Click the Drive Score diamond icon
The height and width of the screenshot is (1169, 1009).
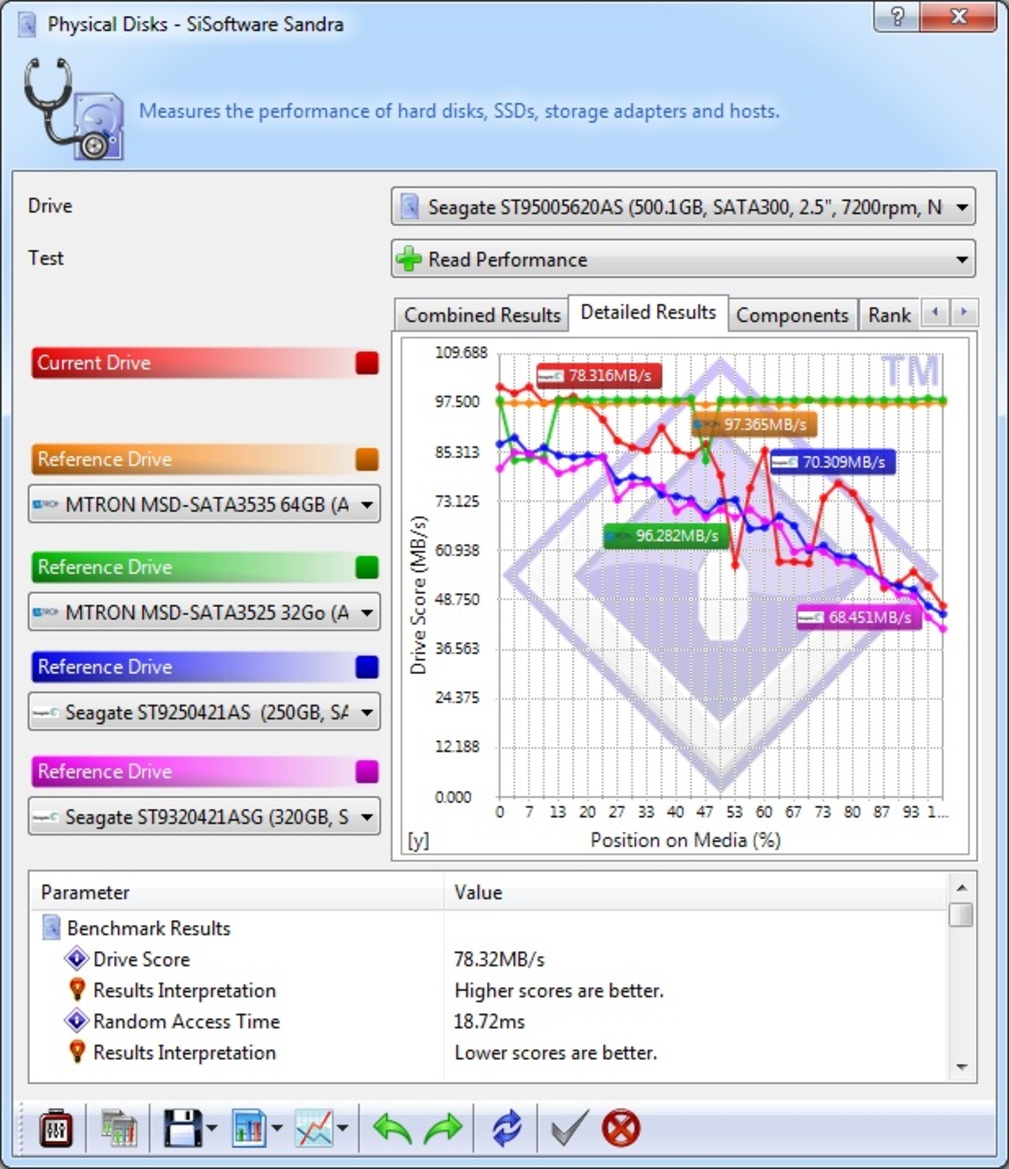point(77,958)
